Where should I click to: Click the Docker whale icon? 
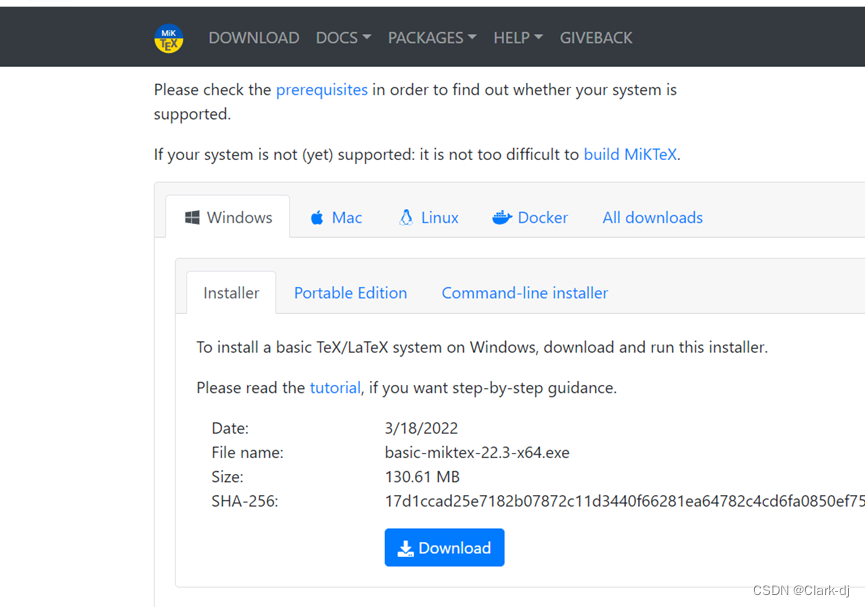(502, 217)
